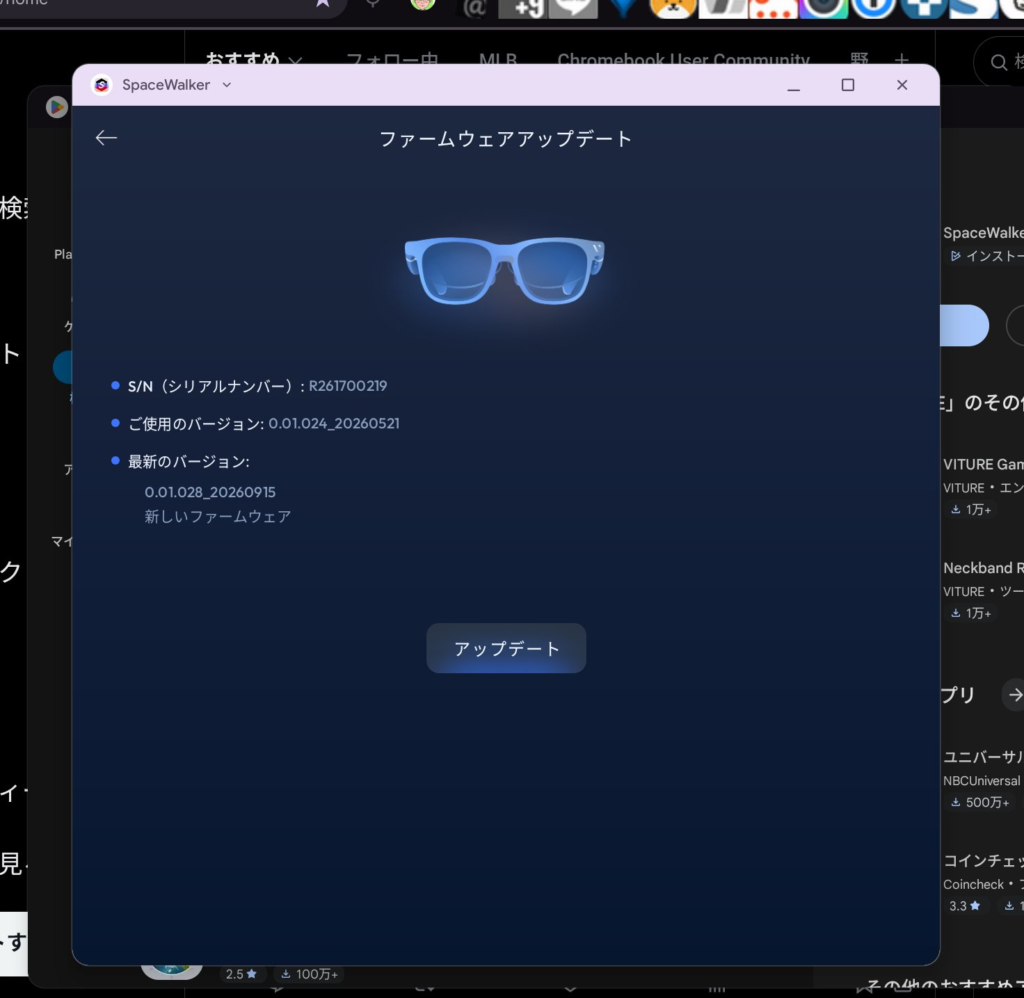
Task: Close the SpaceWalker window
Action: pos(902,85)
